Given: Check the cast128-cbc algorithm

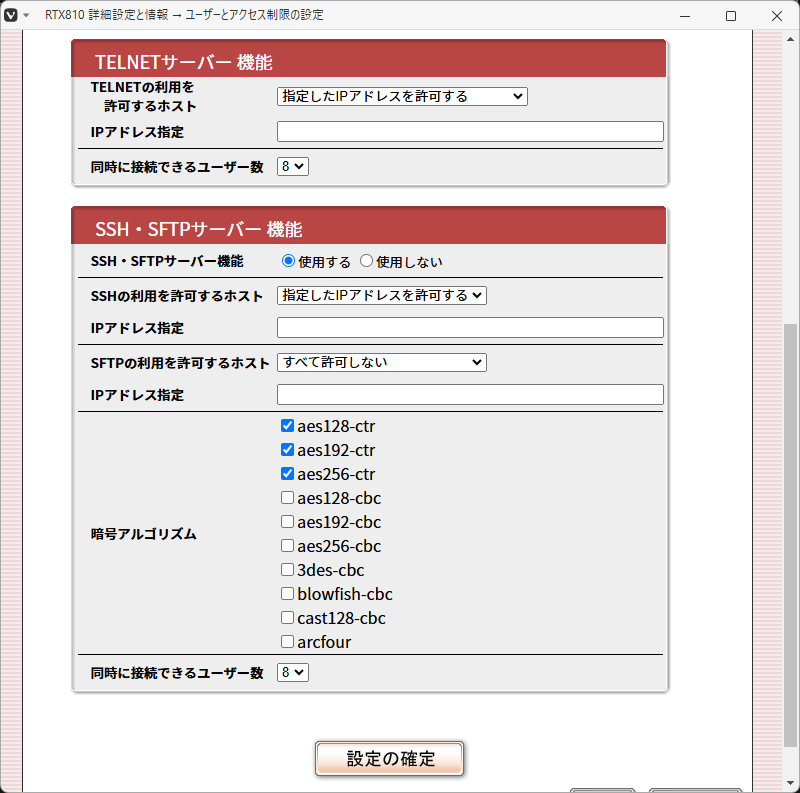Looking at the screenshot, I should tap(287, 617).
